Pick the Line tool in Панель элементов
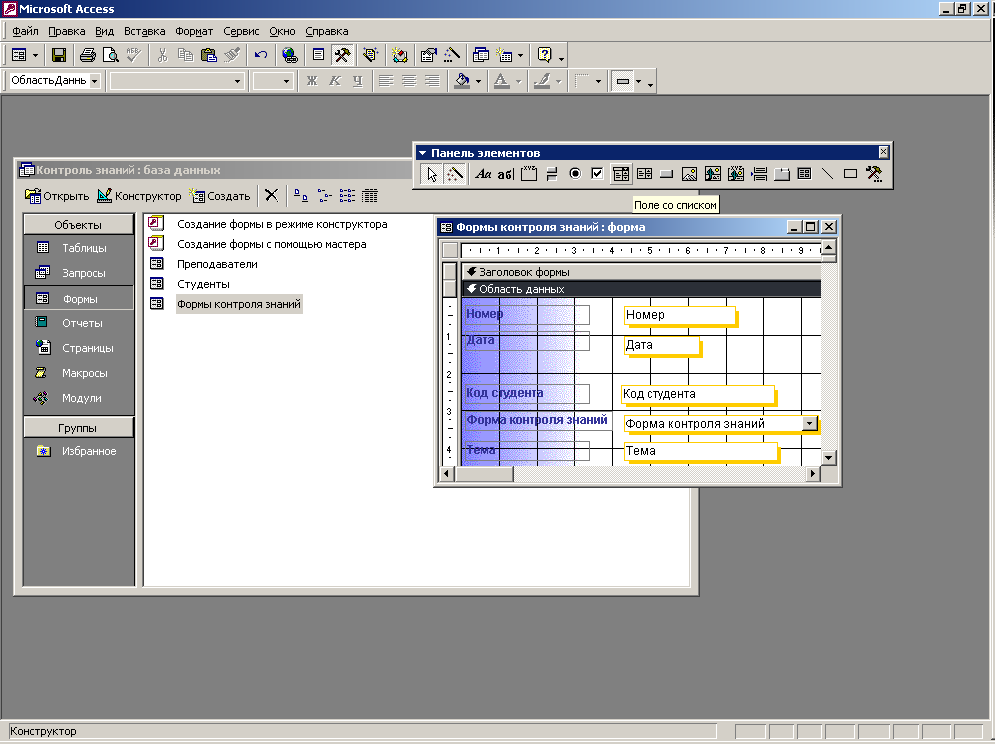The height and width of the screenshot is (744, 995). pos(827,174)
